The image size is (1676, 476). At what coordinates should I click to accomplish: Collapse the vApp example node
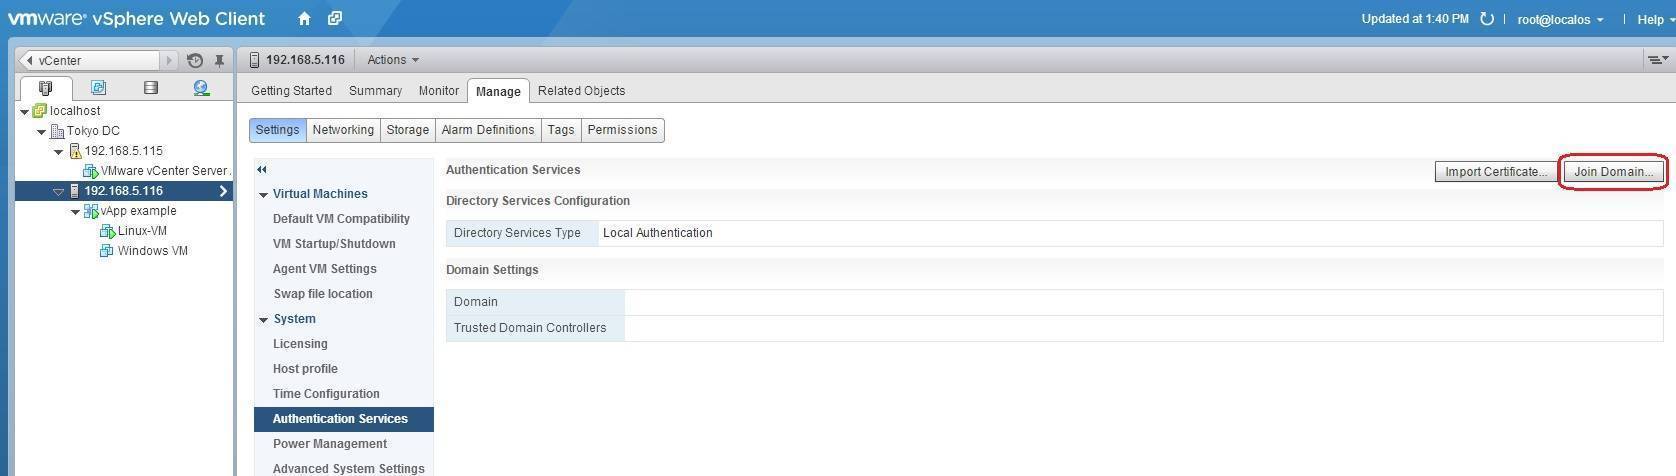click(x=75, y=212)
